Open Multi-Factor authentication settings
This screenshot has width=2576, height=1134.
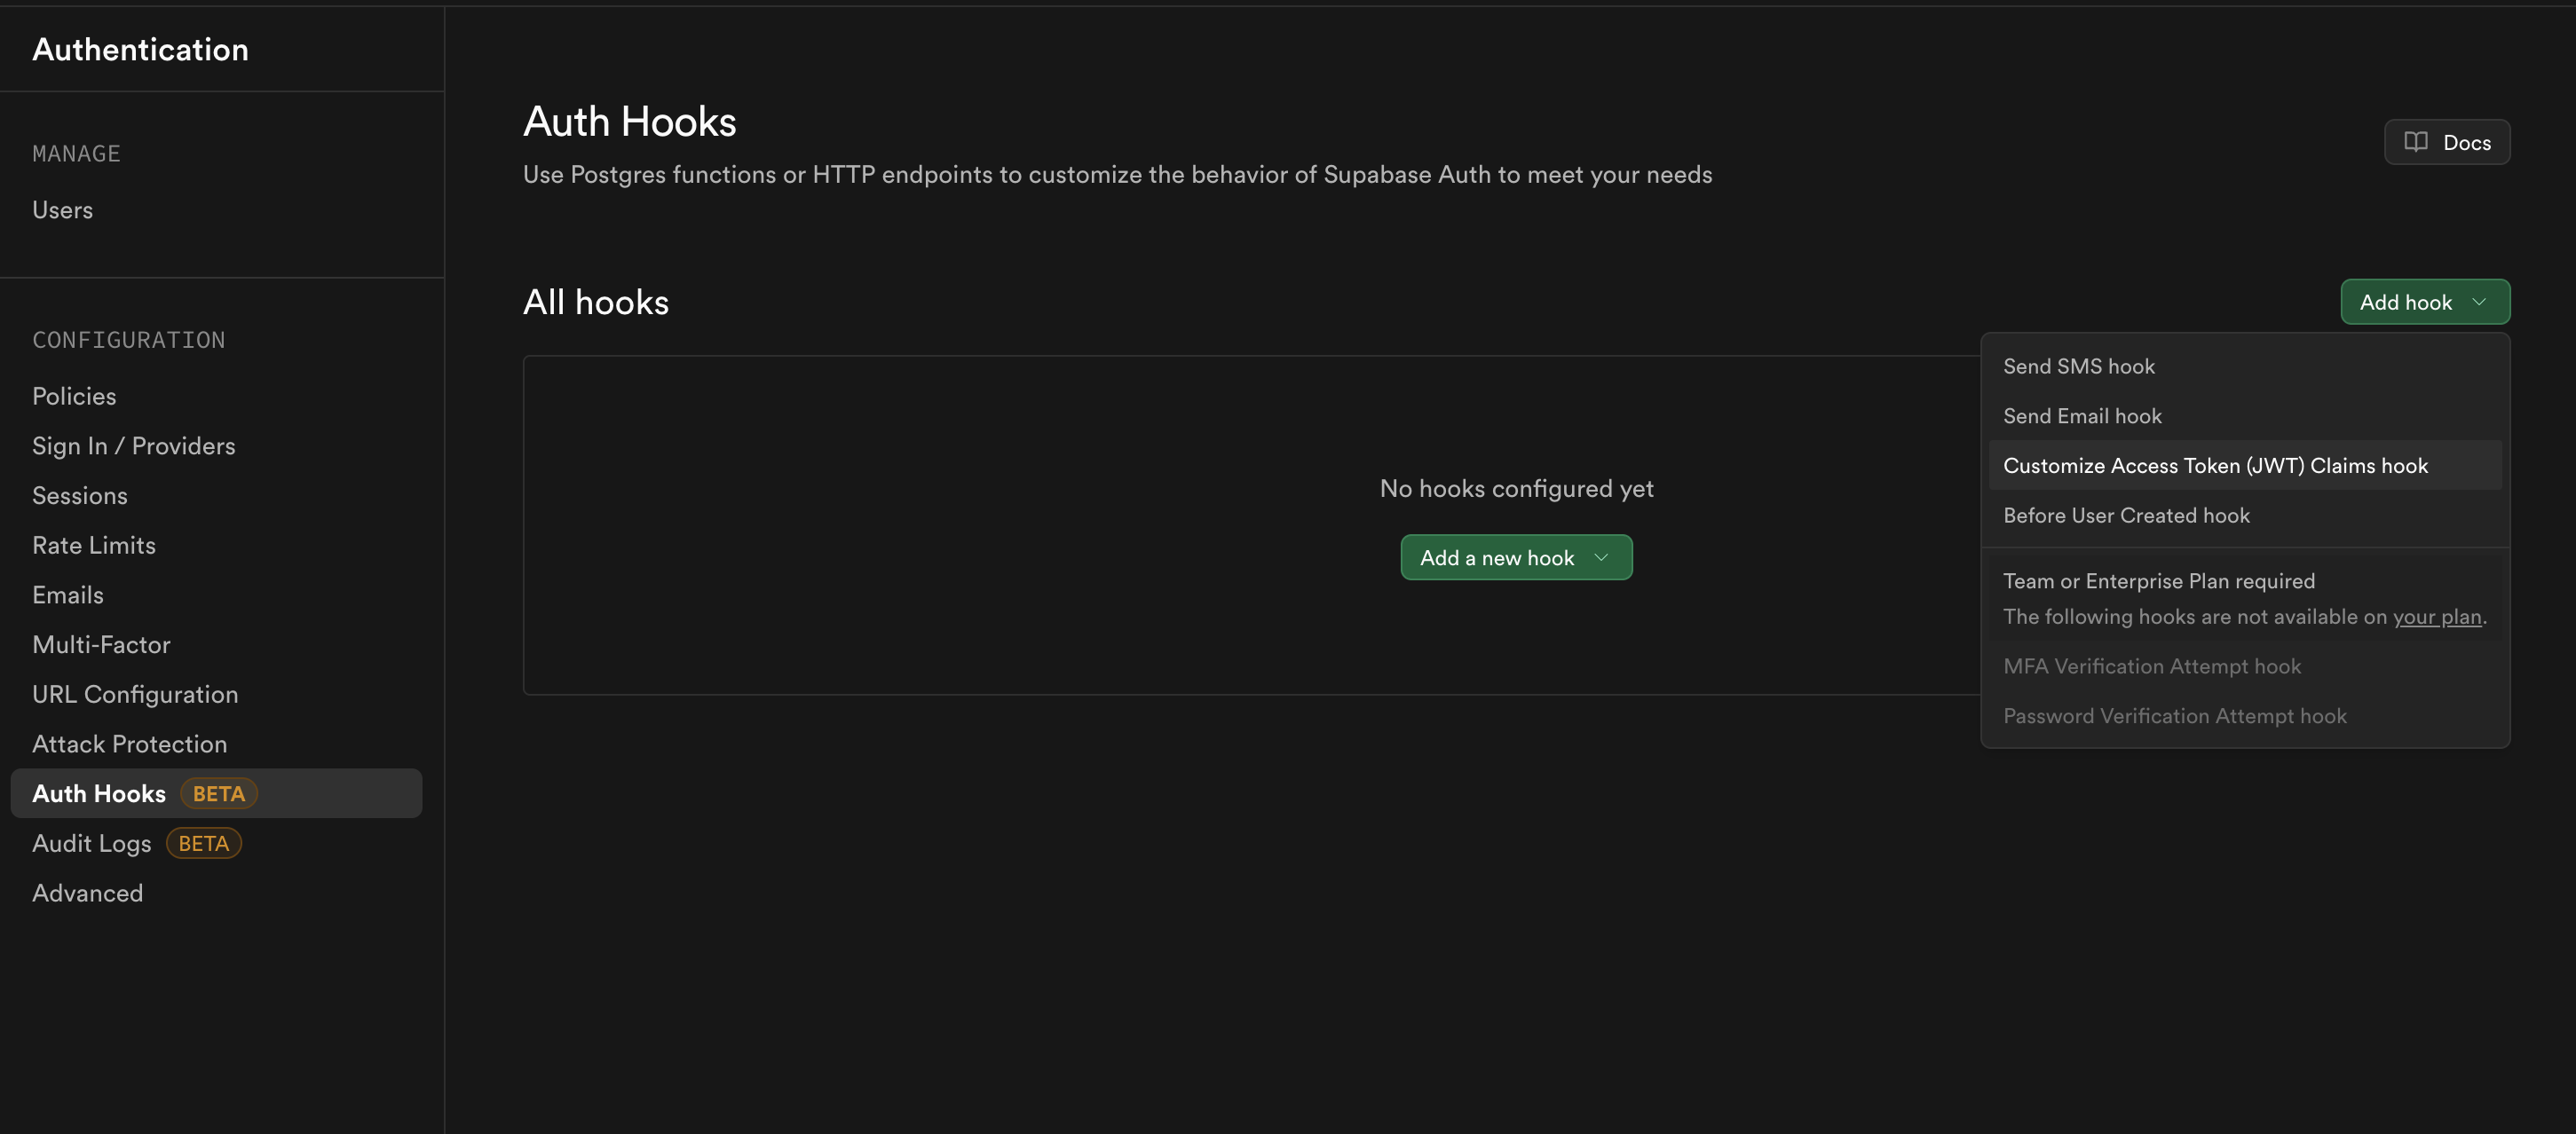pyautogui.click(x=101, y=644)
